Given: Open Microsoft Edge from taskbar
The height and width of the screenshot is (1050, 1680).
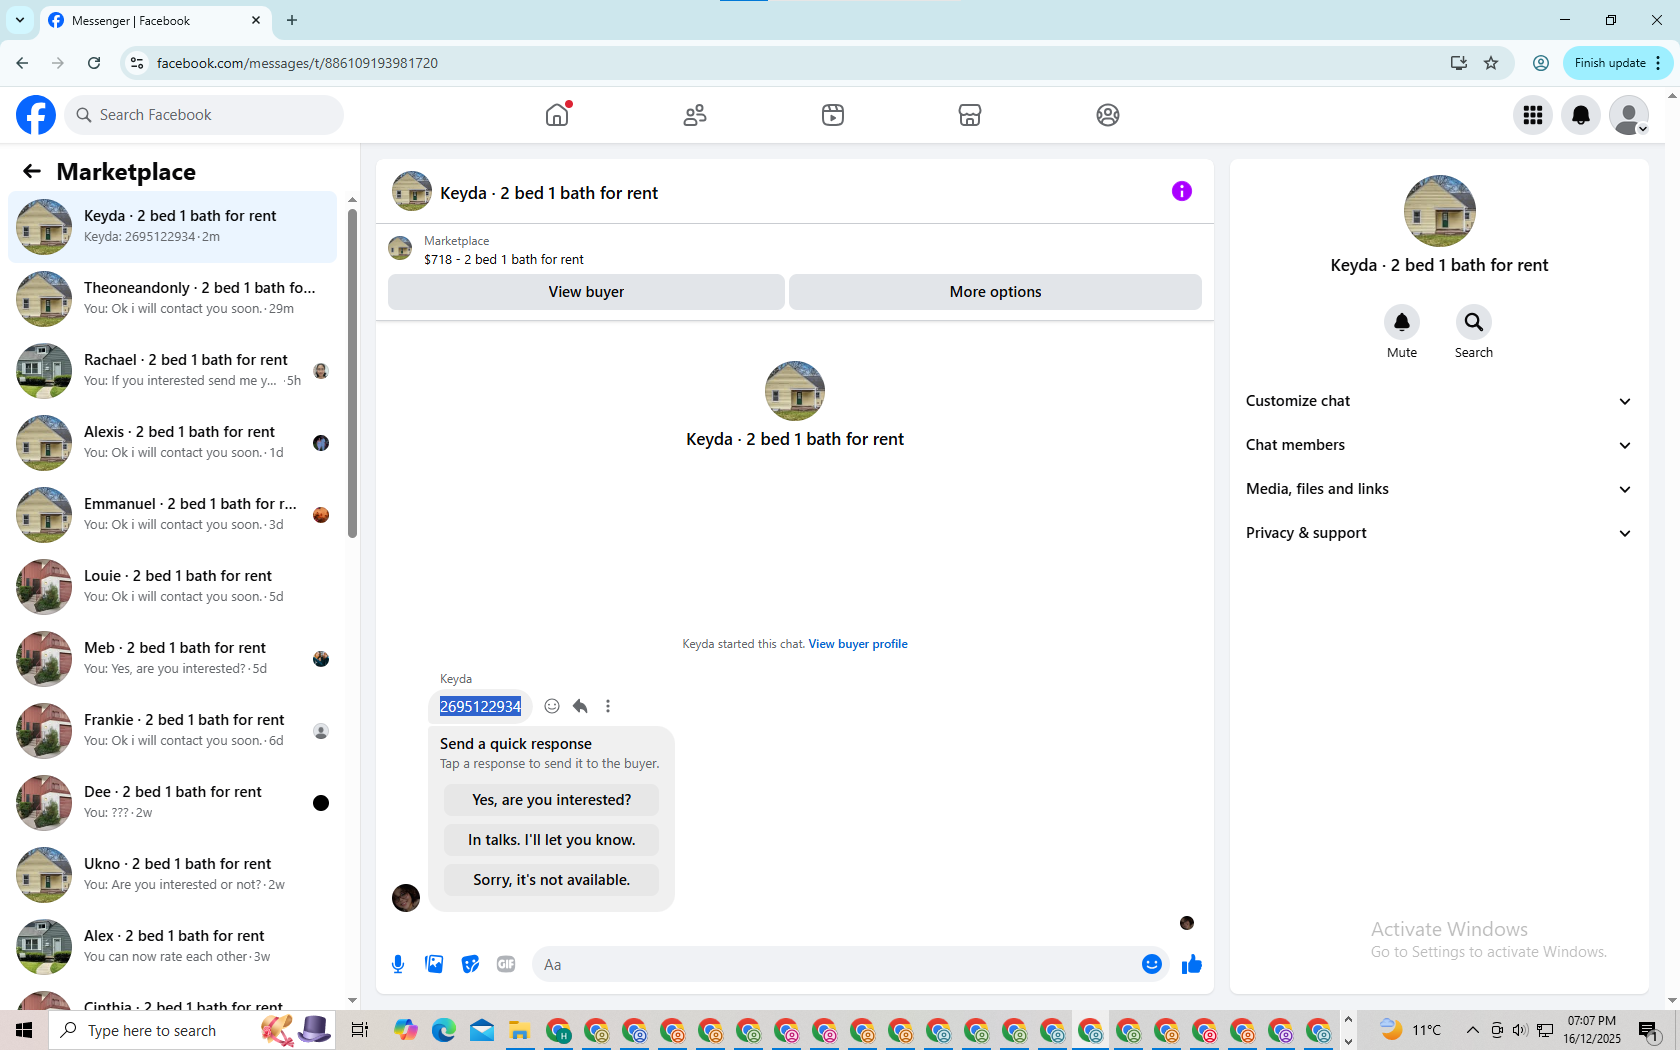Looking at the screenshot, I should 444,1030.
